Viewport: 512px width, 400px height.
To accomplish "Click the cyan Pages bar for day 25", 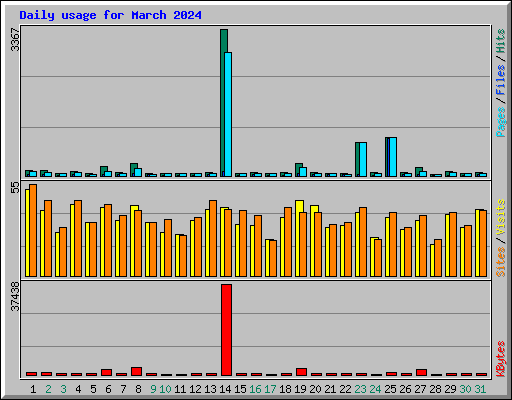I will (393, 157).
